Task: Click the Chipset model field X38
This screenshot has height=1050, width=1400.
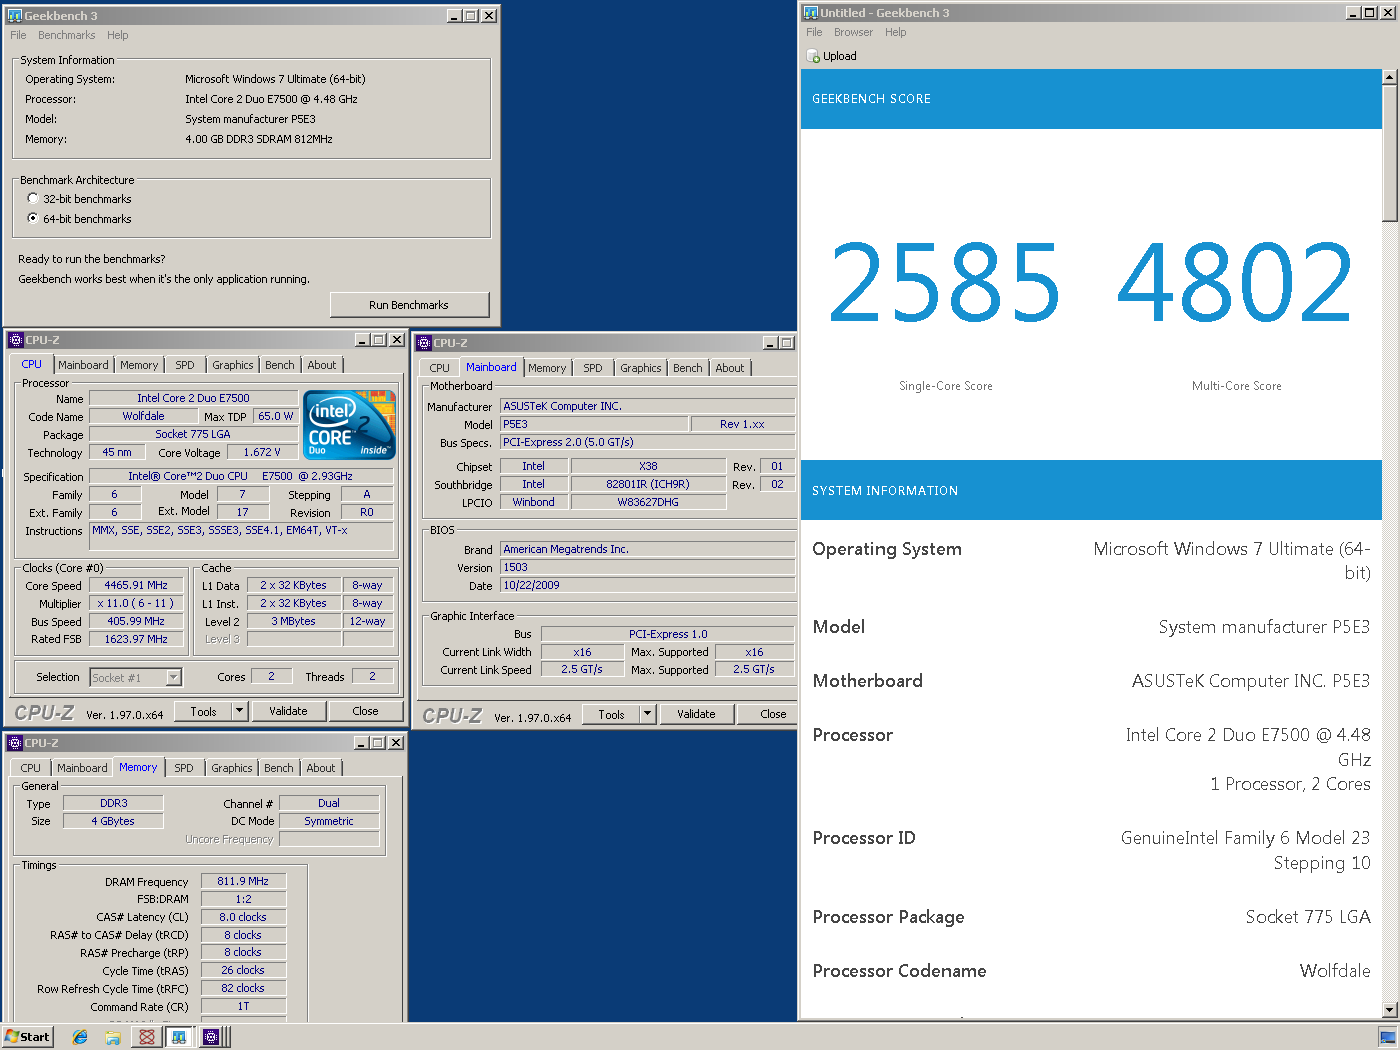Action: click(648, 467)
